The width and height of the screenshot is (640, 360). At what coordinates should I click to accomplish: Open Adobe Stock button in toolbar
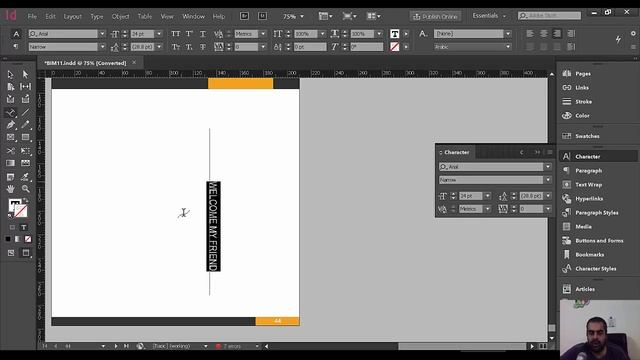262,16
